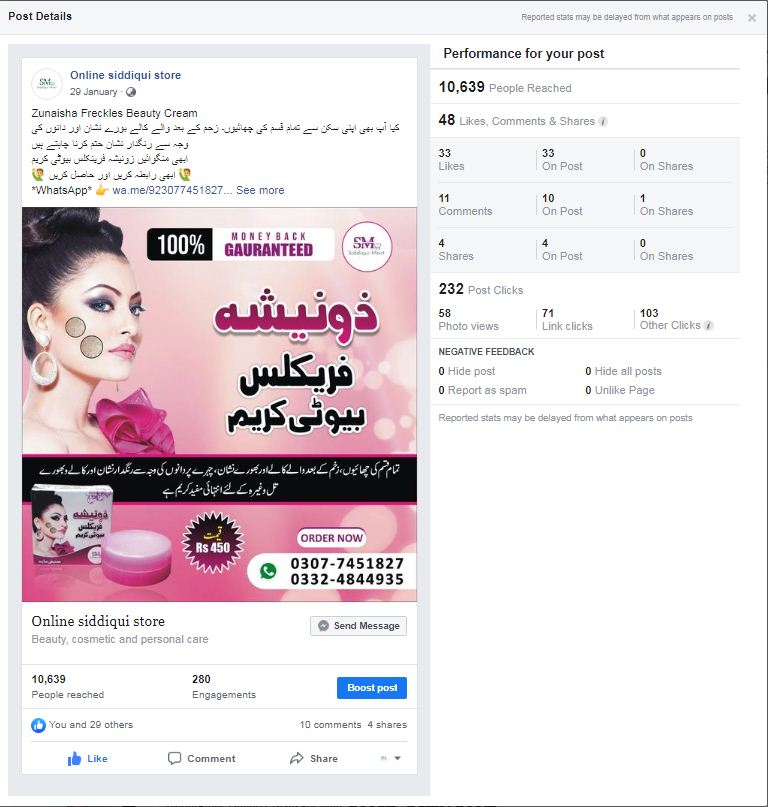View the 10 comments list
768x807 pixels.
[x=330, y=725]
